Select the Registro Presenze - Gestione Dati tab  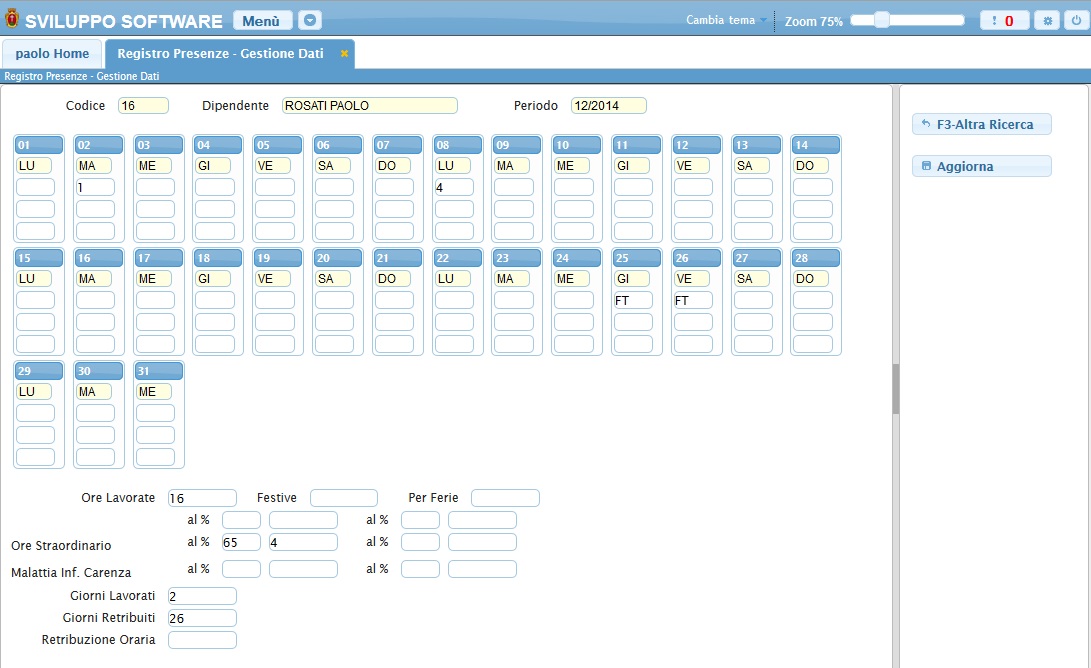220,54
